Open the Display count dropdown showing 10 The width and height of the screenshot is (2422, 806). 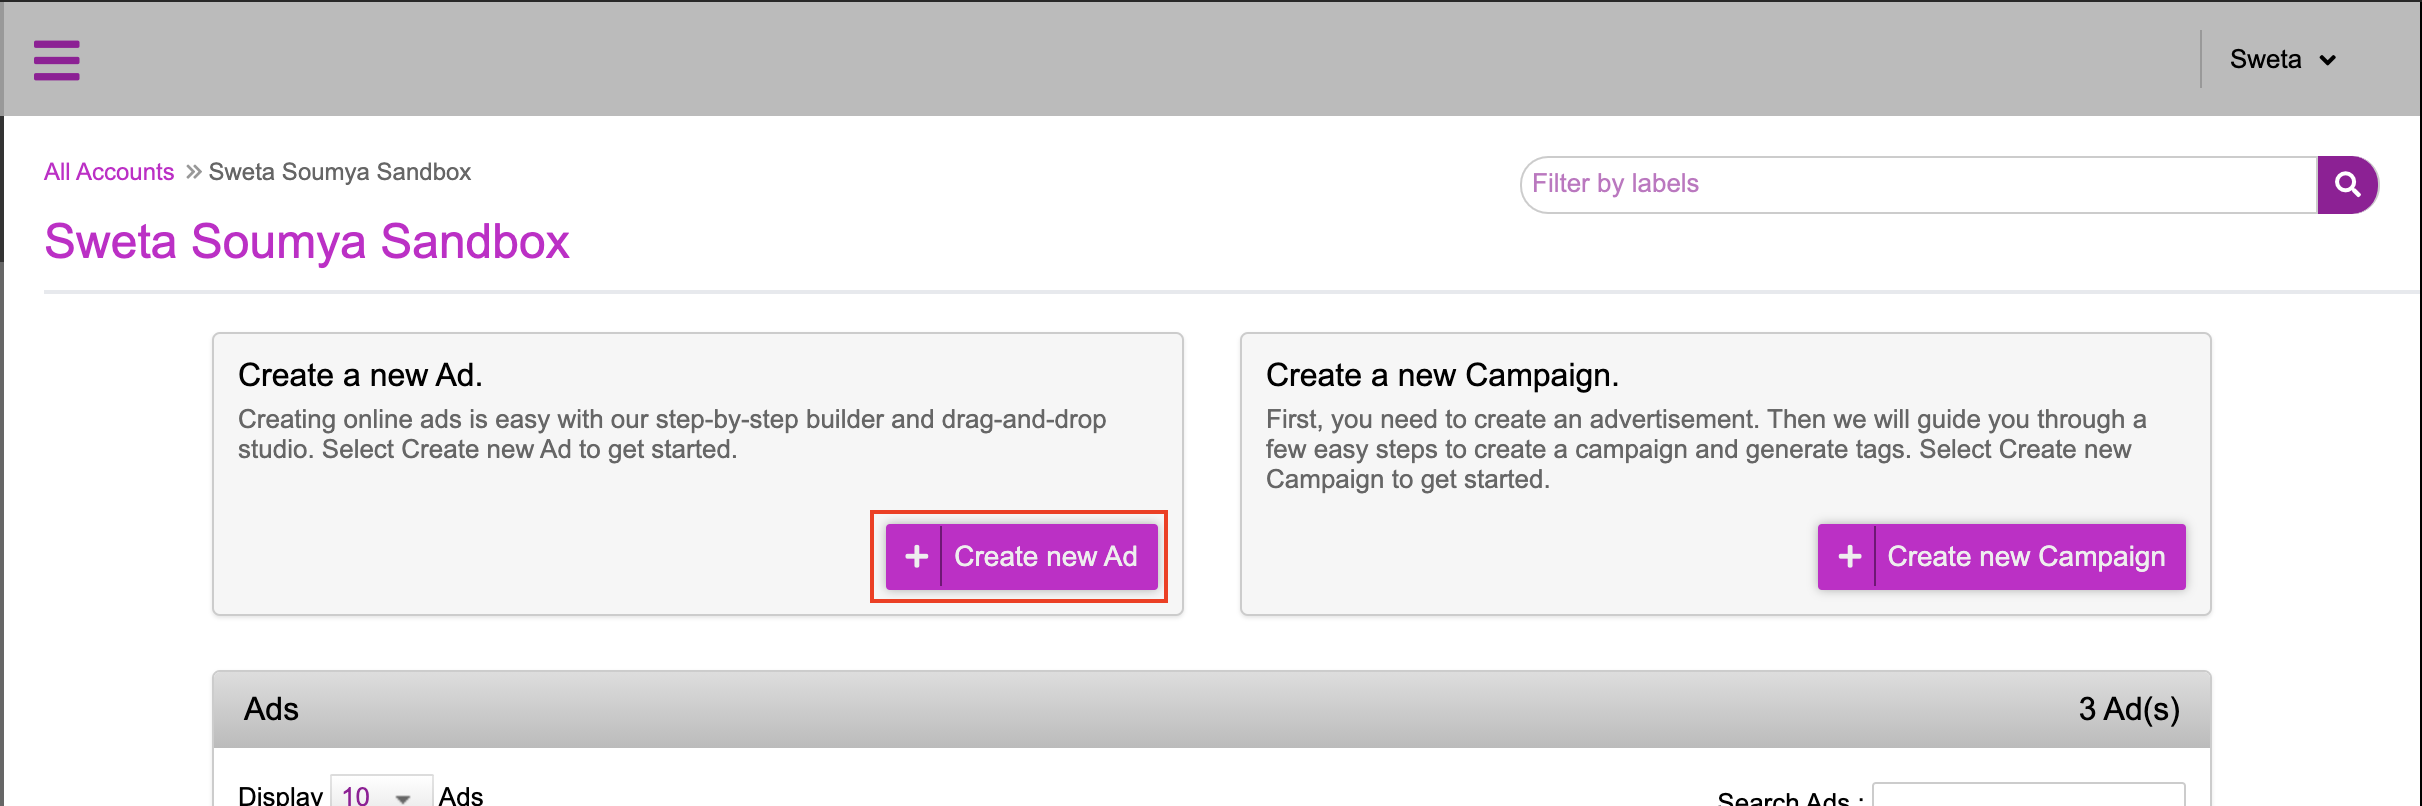click(x=381, y=794)
